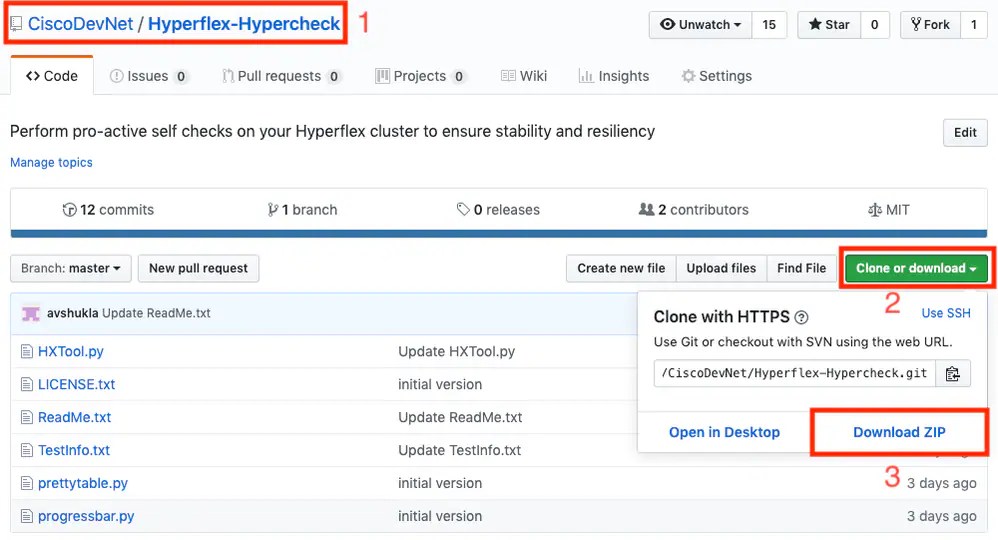998x540 pixels.
Task: Open the avshukla author link
Action: (x=73, y=313)
